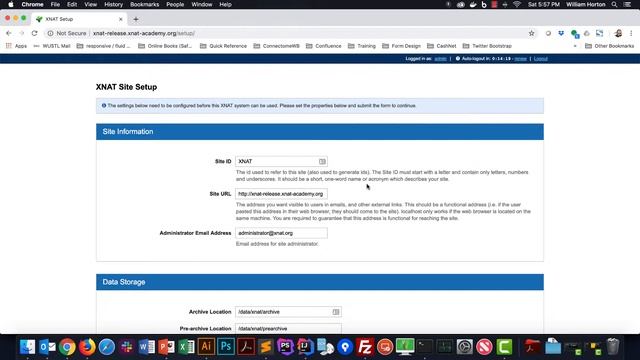Open the Dropbox extension icon
The image size is (640, 360).
coord(561,33)
